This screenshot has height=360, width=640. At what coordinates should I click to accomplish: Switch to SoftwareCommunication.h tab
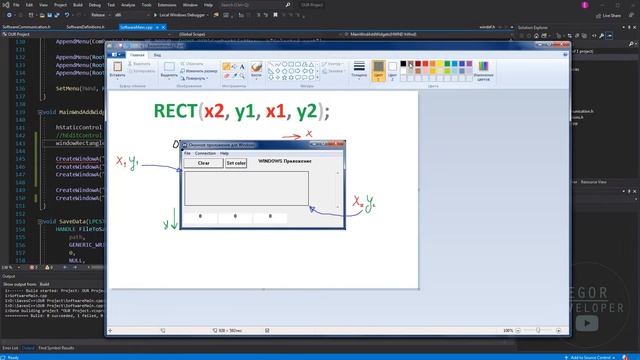[27, 27]
